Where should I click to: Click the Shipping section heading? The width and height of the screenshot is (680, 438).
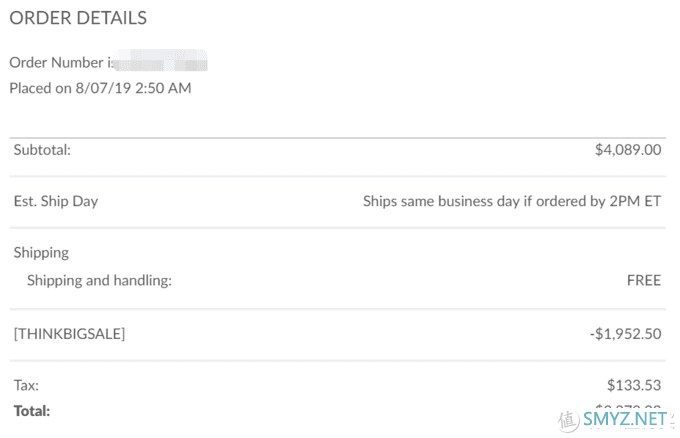tap(41, 253)
